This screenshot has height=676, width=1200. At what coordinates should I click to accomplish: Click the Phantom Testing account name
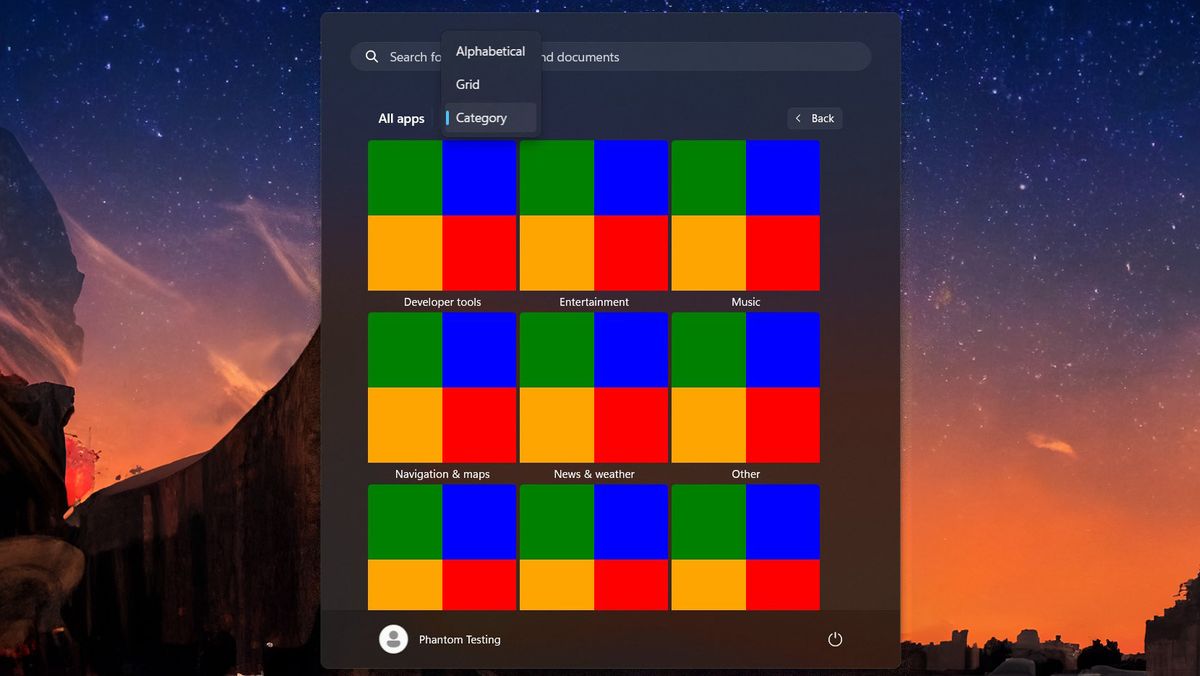click(x=460, y=639)
